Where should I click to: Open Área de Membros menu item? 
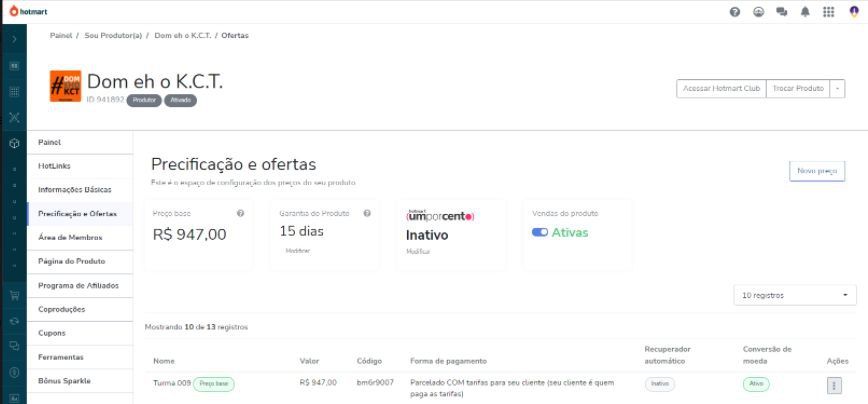click(80, 237)
